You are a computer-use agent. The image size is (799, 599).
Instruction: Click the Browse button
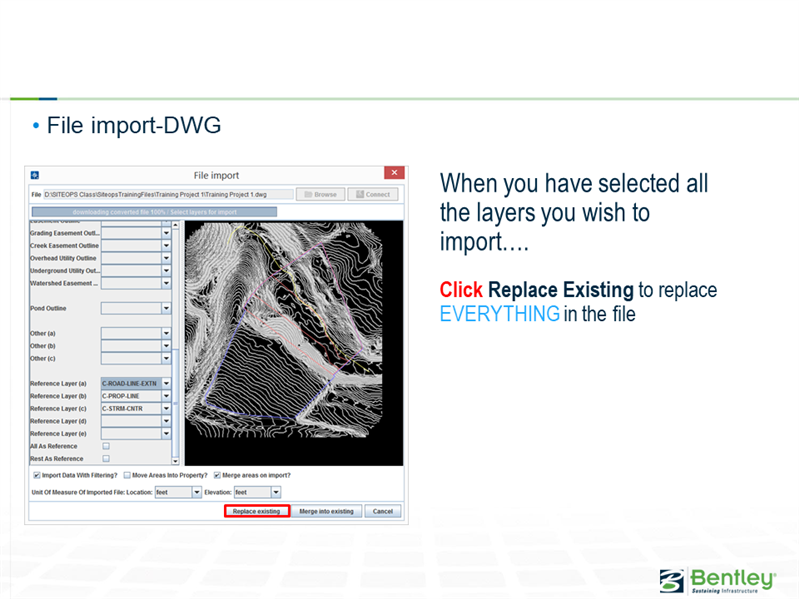point(321,195)
